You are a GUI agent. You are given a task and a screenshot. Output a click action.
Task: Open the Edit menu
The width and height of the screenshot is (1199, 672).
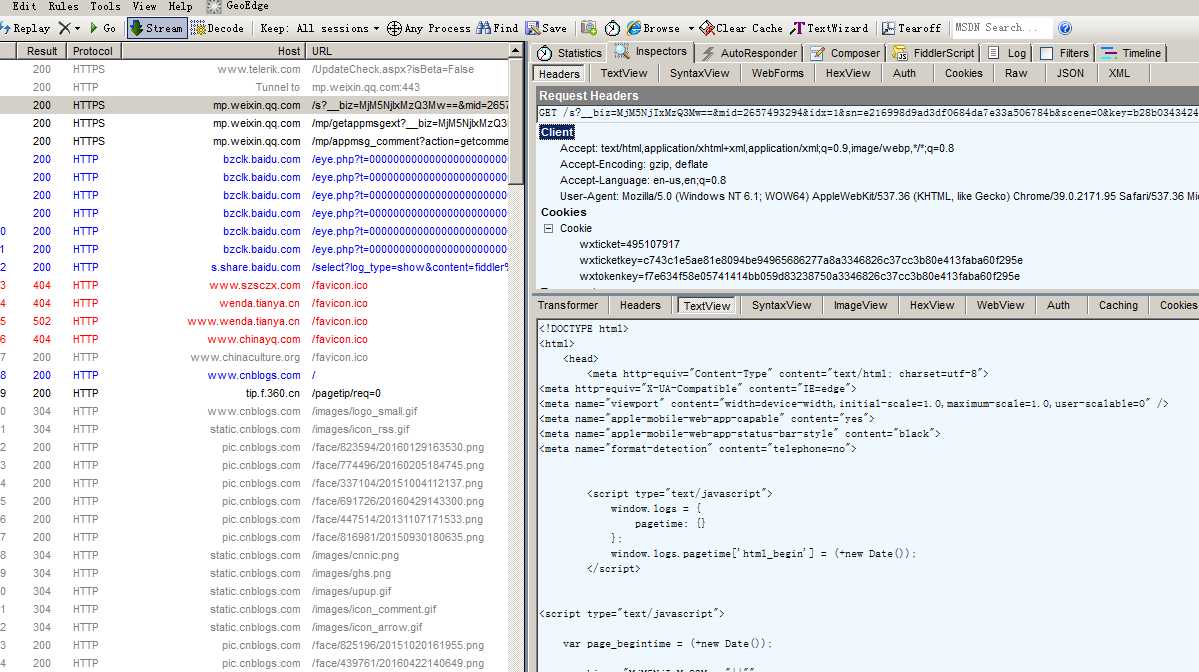[24, 6]
